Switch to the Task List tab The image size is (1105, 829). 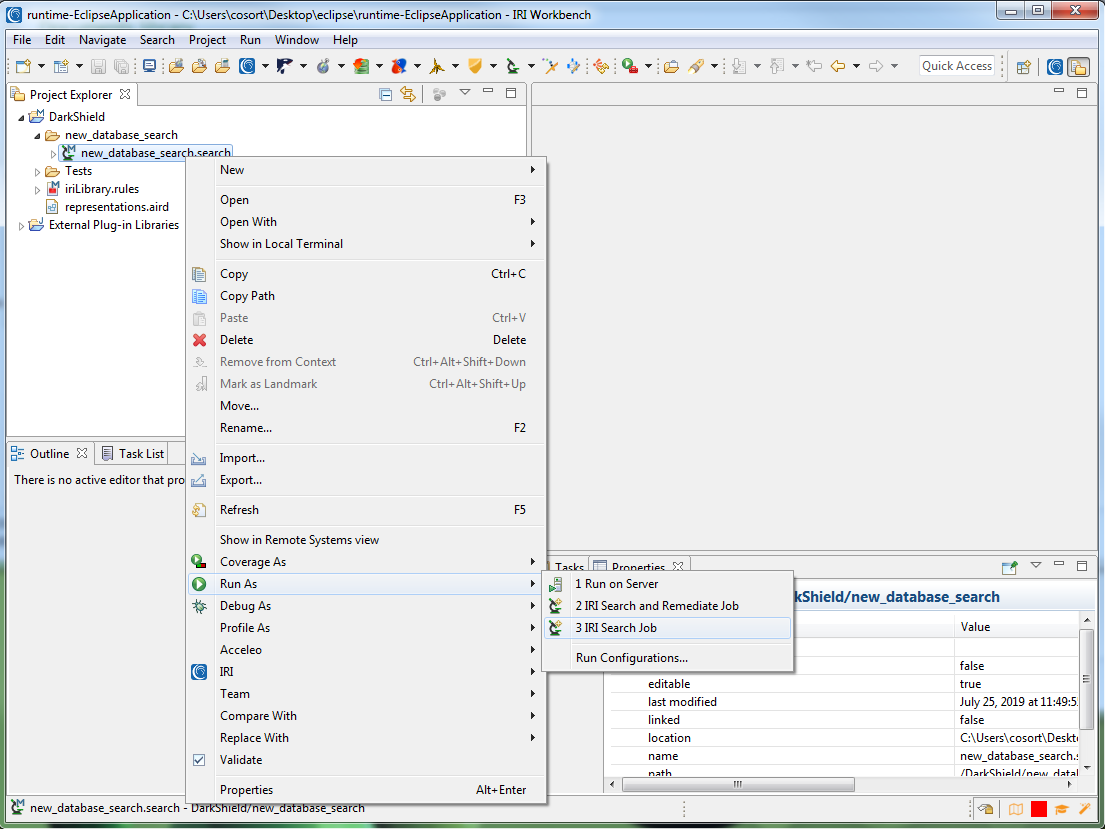click(x=133, y=453)
